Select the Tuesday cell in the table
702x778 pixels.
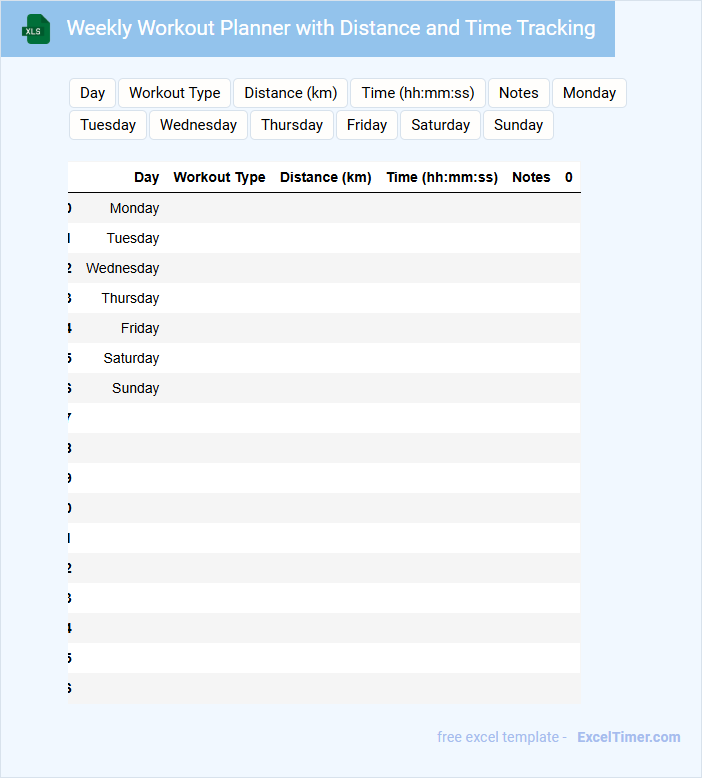click(133, 238)
